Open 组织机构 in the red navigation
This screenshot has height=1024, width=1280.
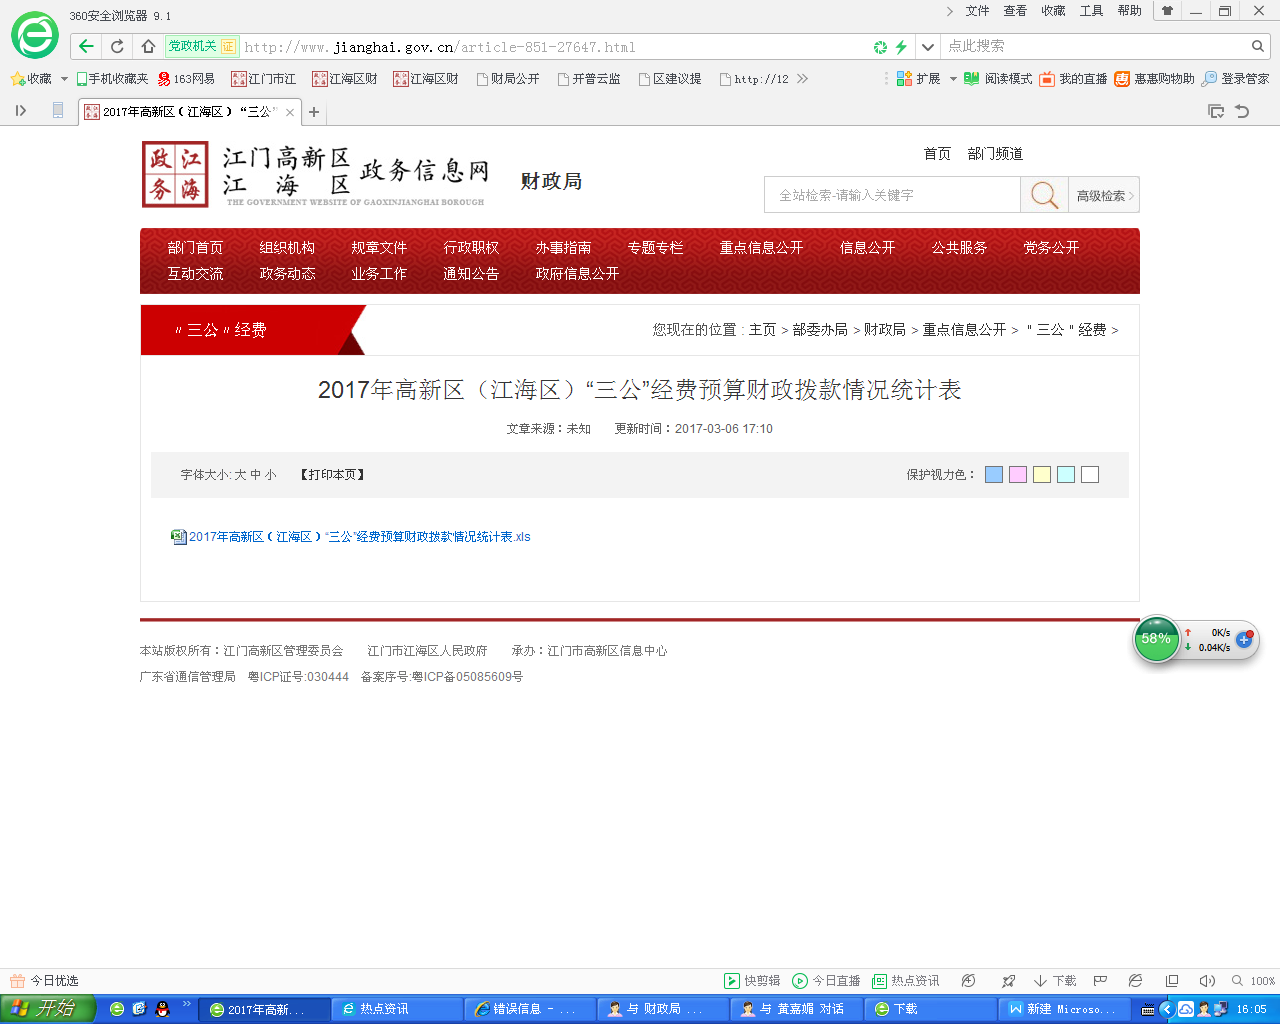(x=287, y=247)
